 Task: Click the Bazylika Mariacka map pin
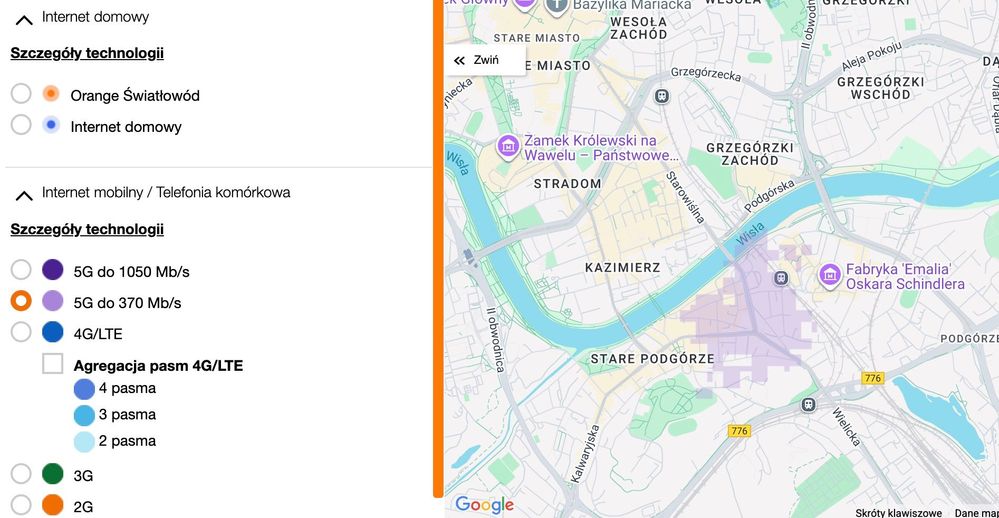tap(557, 6)
